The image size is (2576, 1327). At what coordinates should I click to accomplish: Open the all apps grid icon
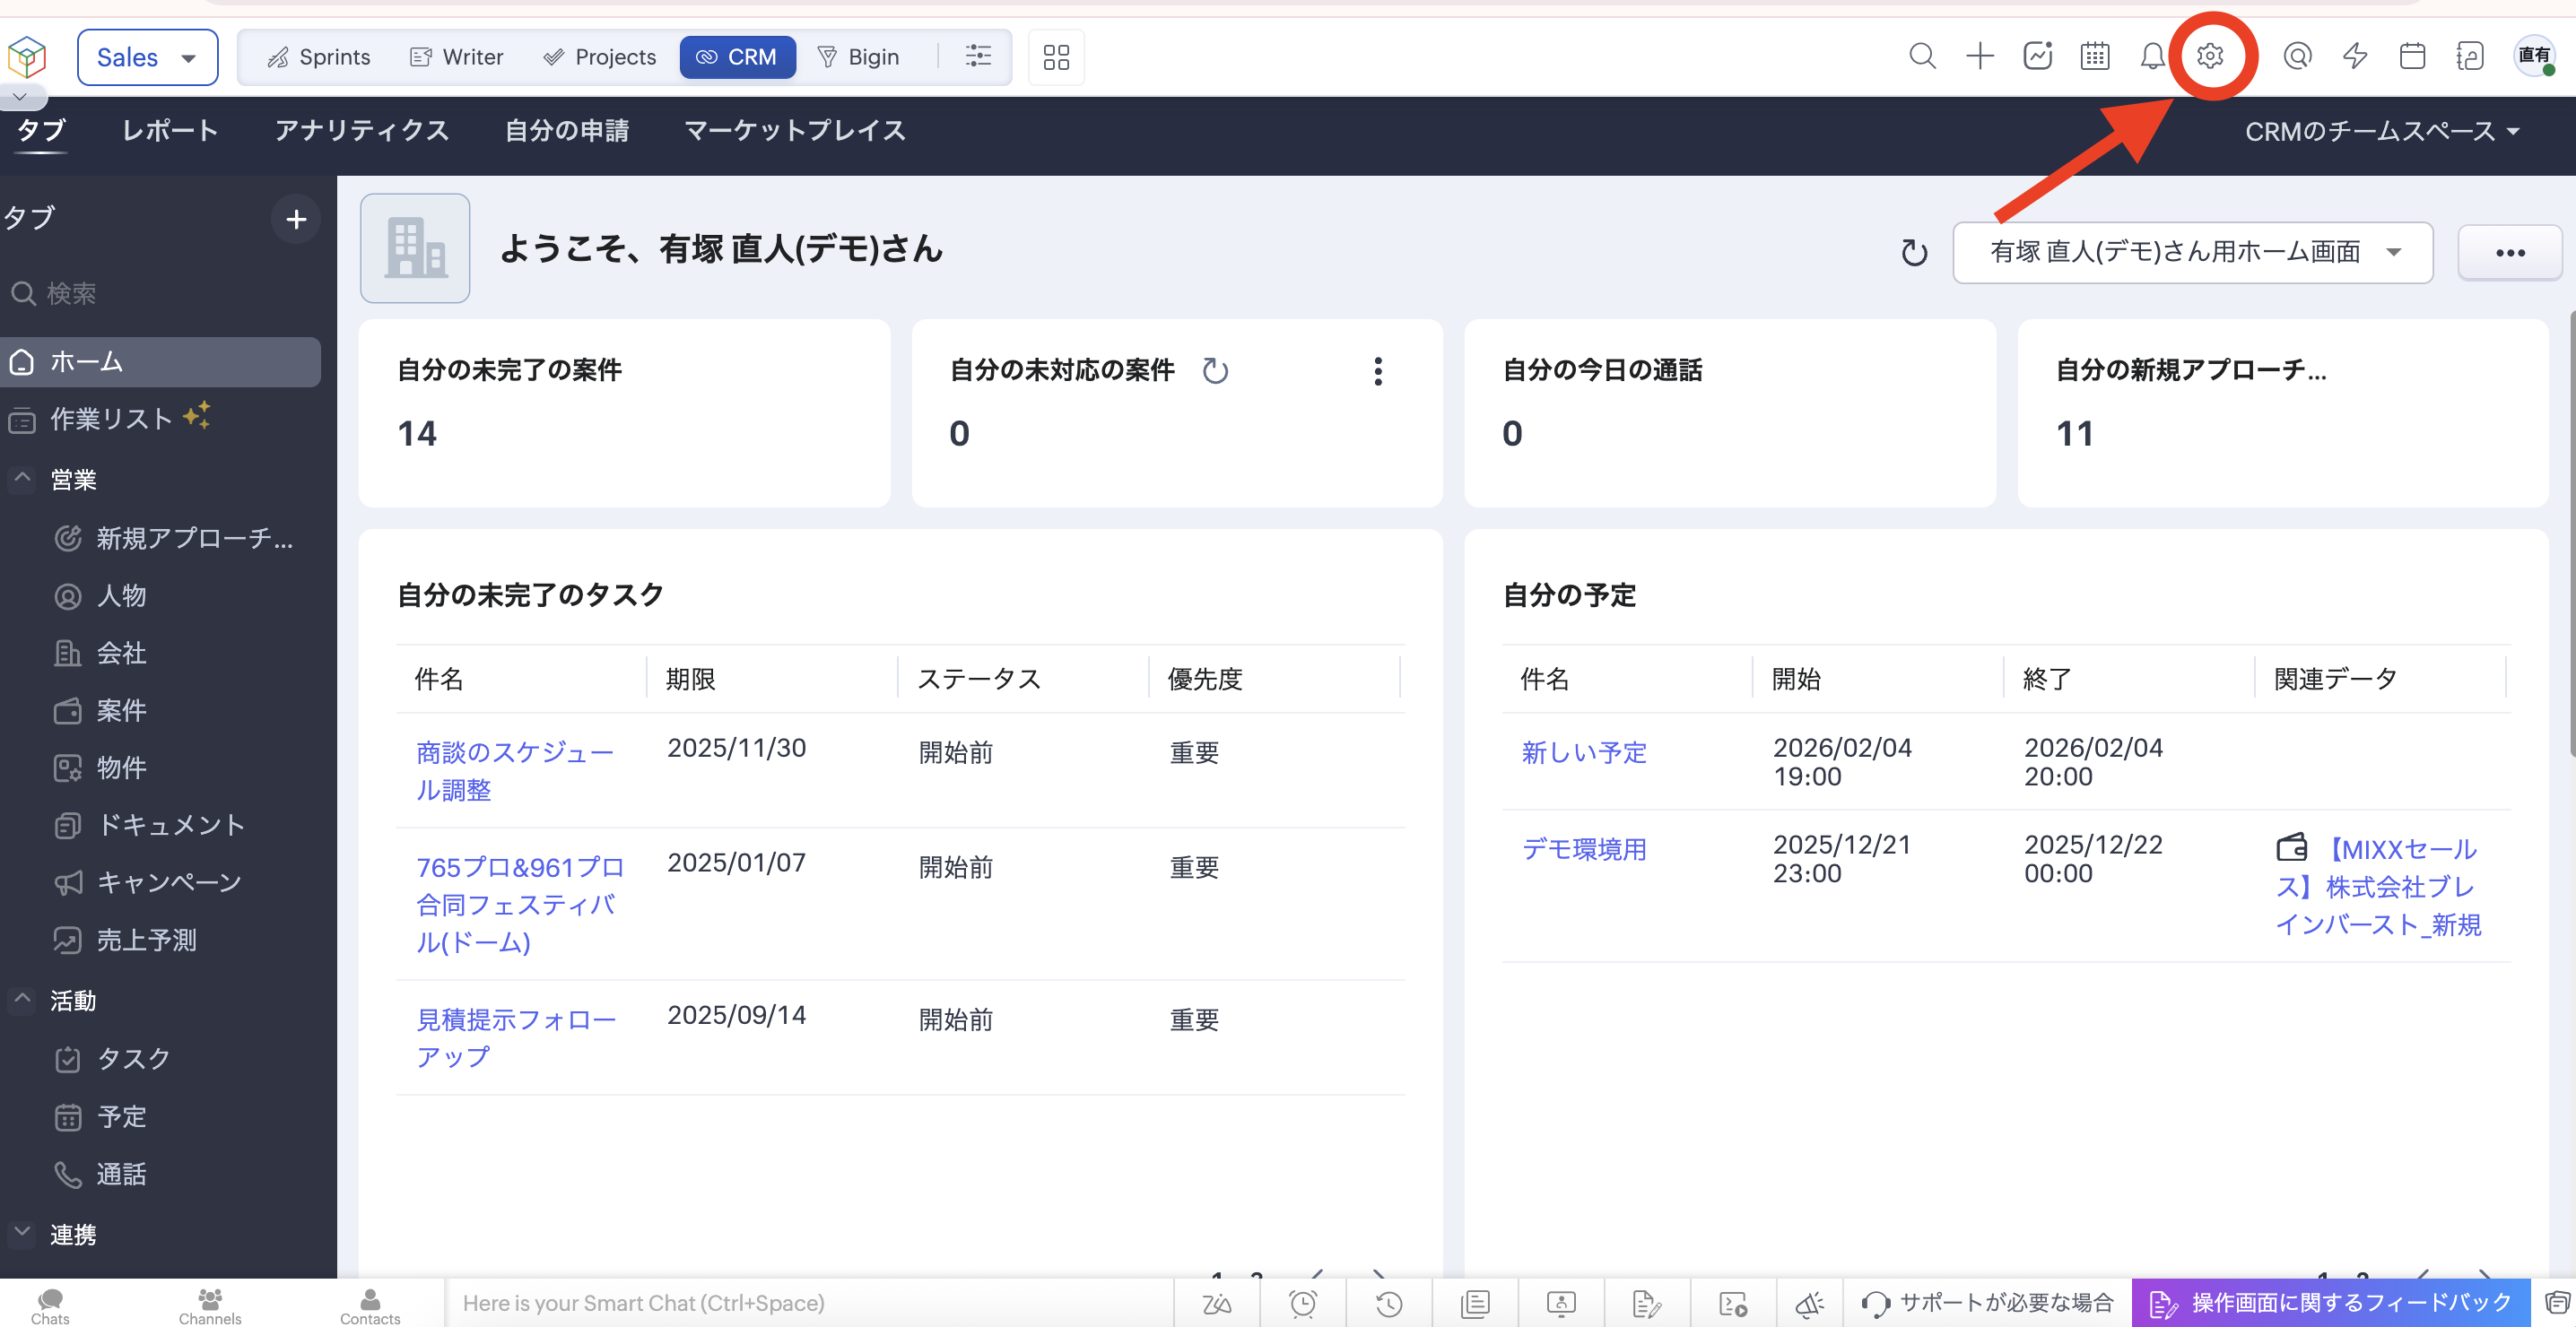1056,57
